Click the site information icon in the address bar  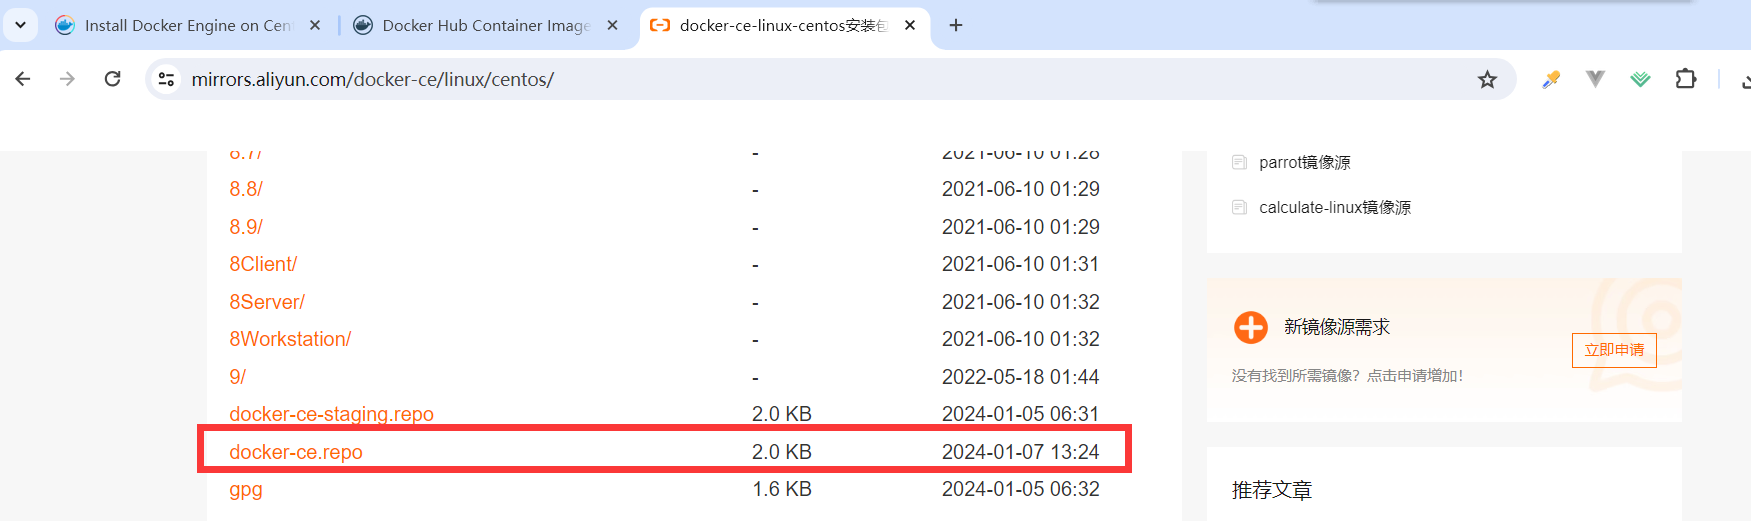(167, 79)
